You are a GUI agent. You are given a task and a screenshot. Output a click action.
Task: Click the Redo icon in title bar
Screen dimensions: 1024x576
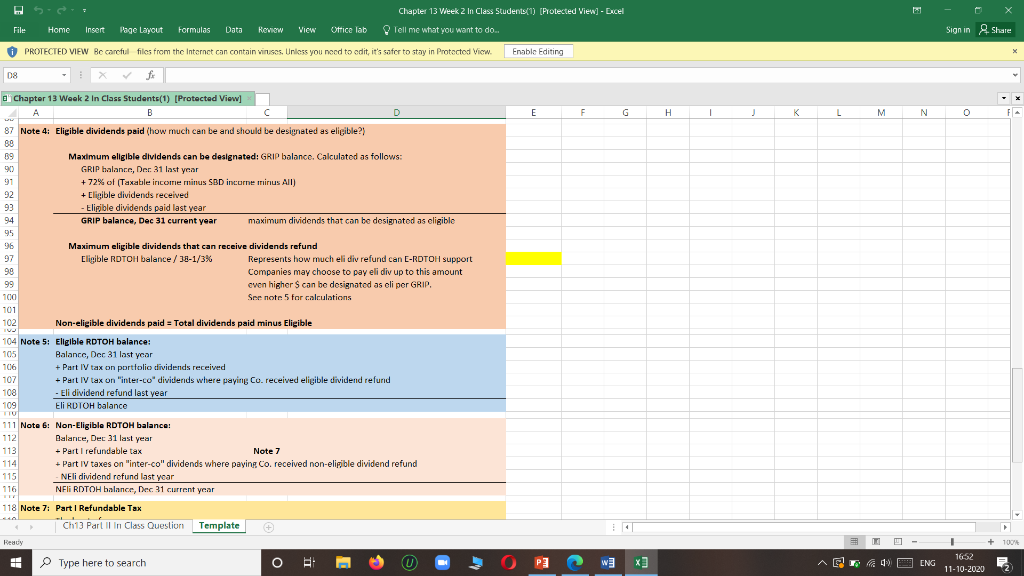pos(61,10)
